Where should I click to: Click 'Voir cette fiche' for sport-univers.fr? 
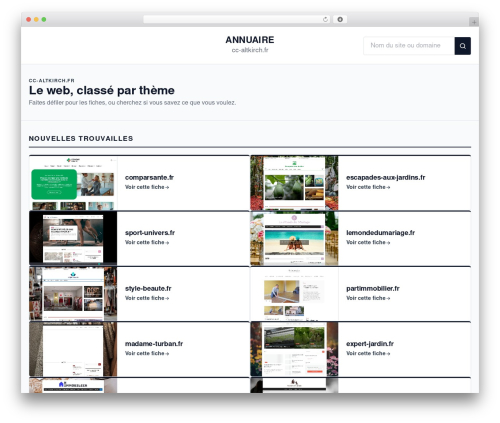tap(147, 242)
